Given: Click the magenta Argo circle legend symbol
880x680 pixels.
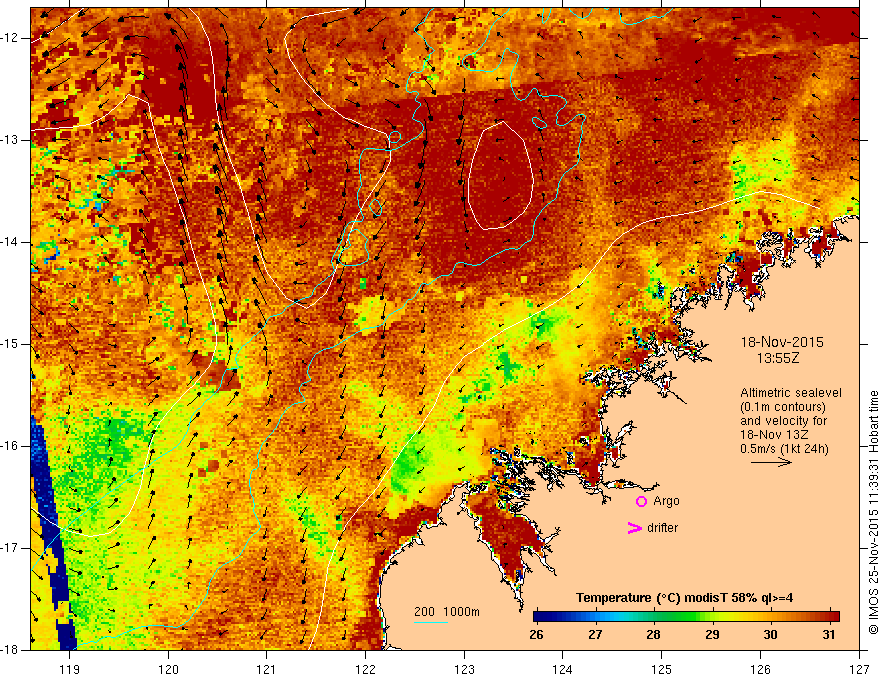Looking at the screenshot, I should pyautogui.click(x=641, y=501).
